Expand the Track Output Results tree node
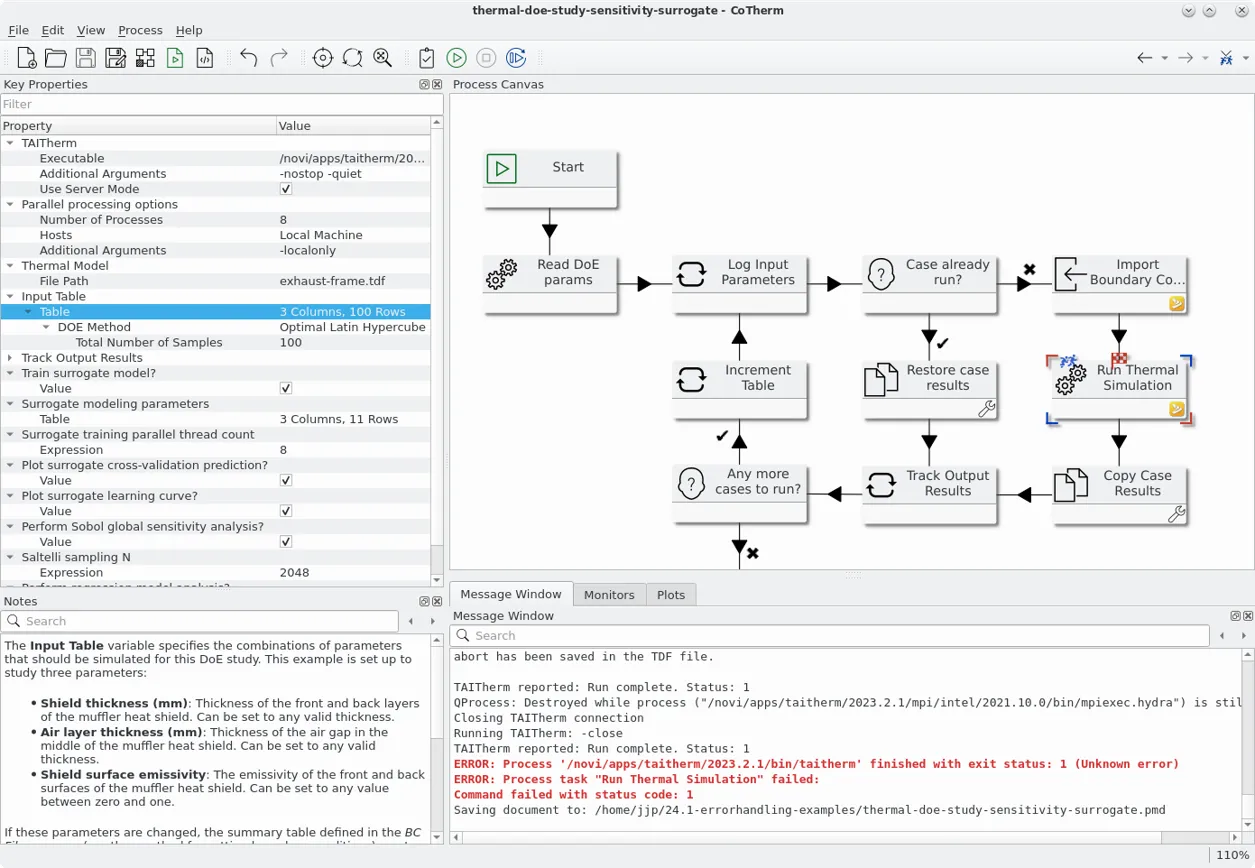The image size is (1255, 868). (10, 358)
